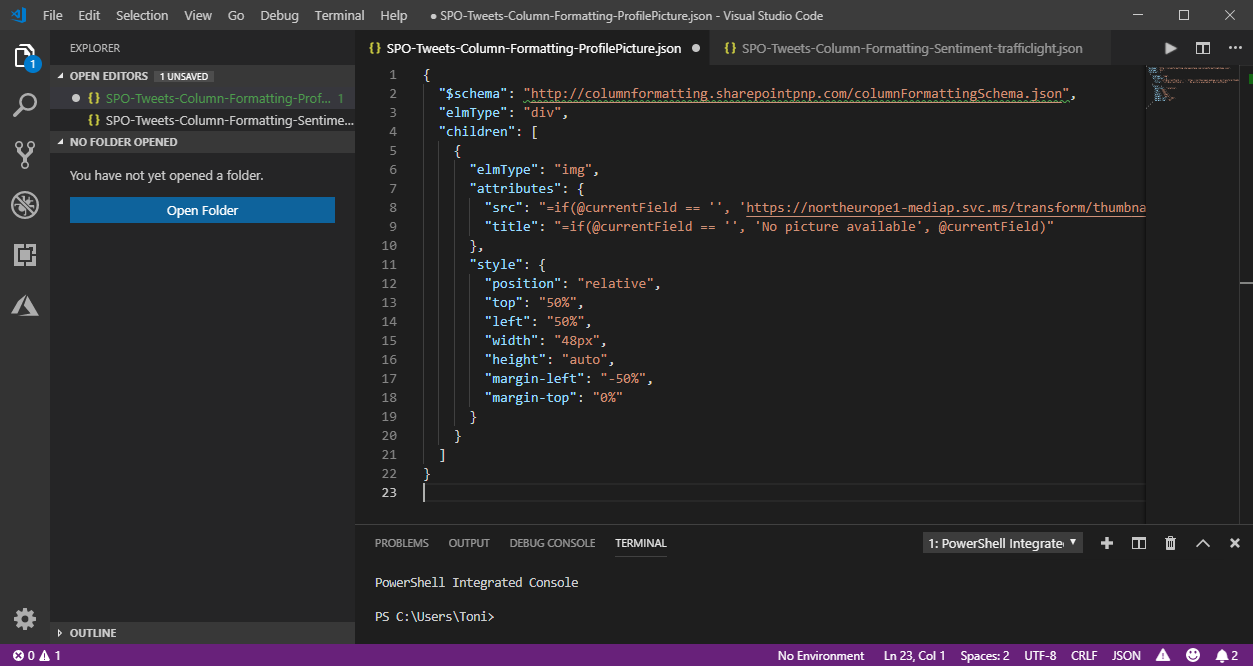Close the terminal panel
This screenshot has height=666, width=1253.
click(1235, 543)
